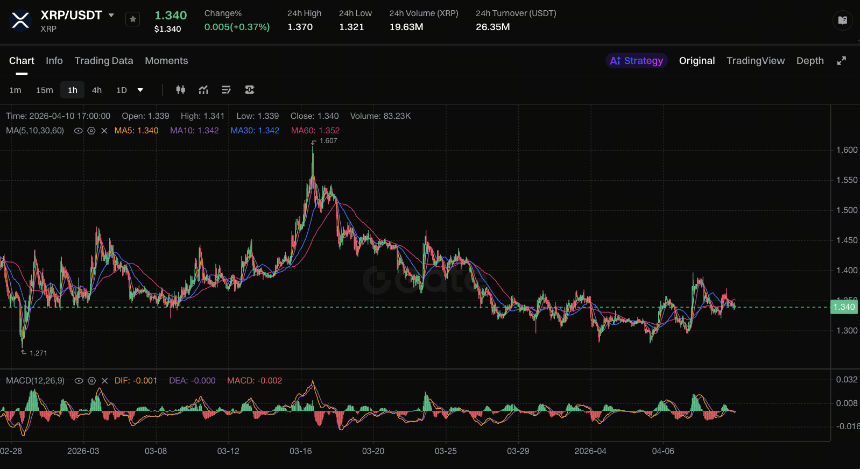Open the chart settings icon in toolbar

pyautogui.click(x=250, y=90)
